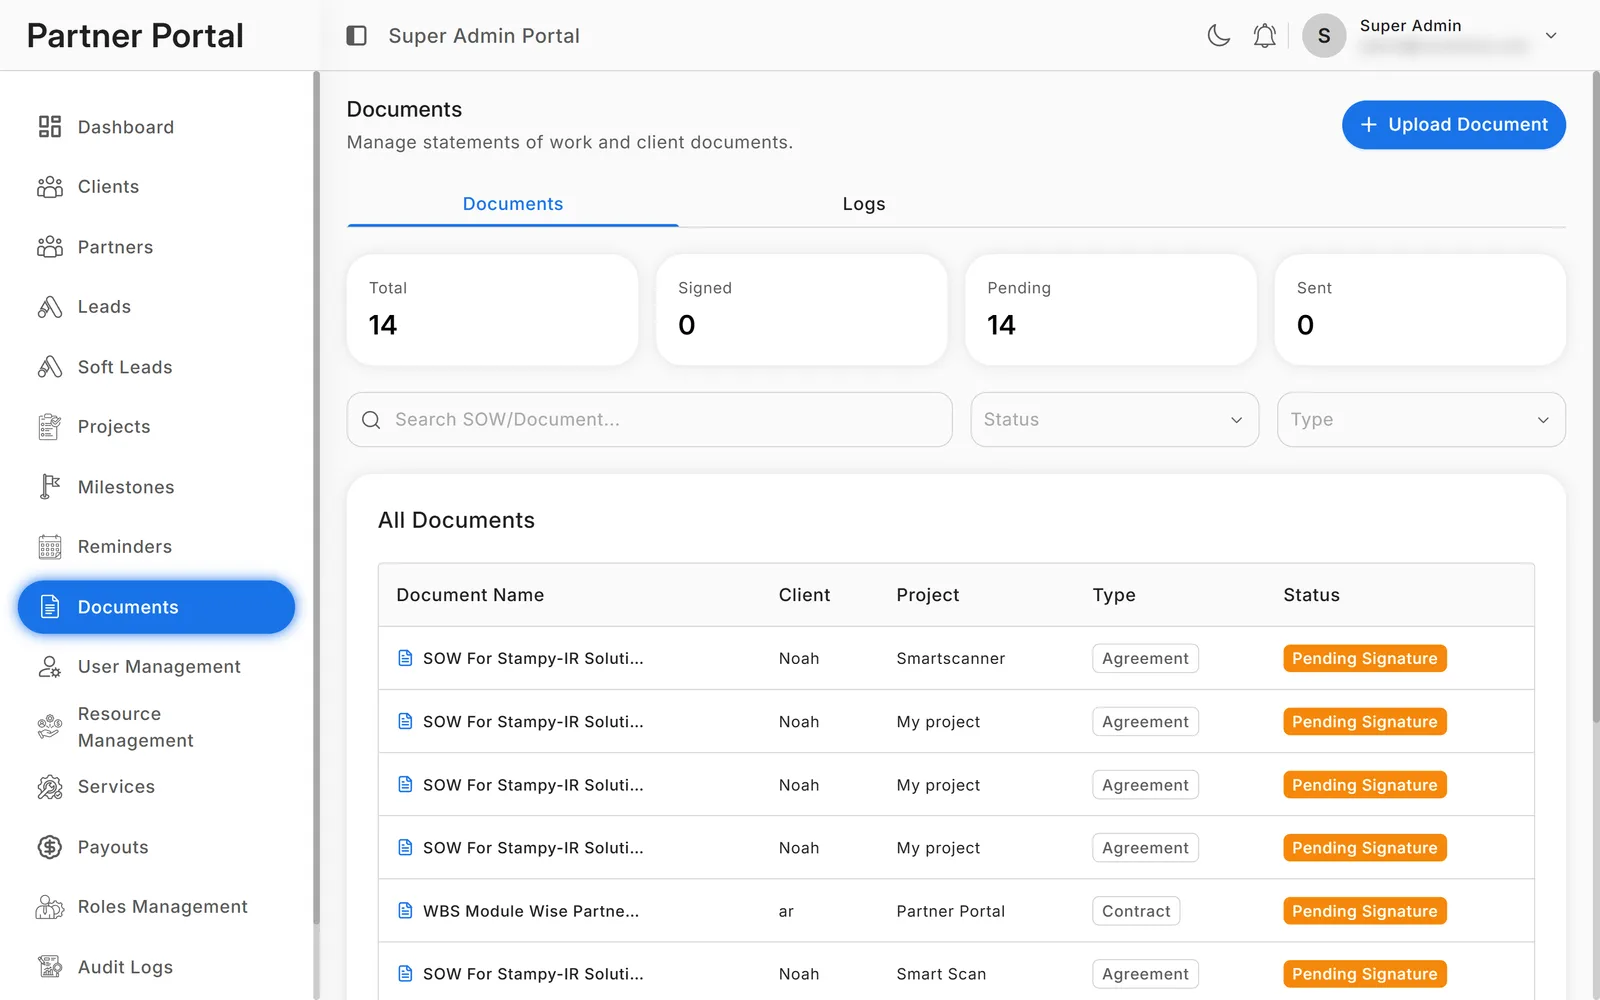
Task: Click Pending Signature in the Partner Portal row
Action: point(1364,911)
